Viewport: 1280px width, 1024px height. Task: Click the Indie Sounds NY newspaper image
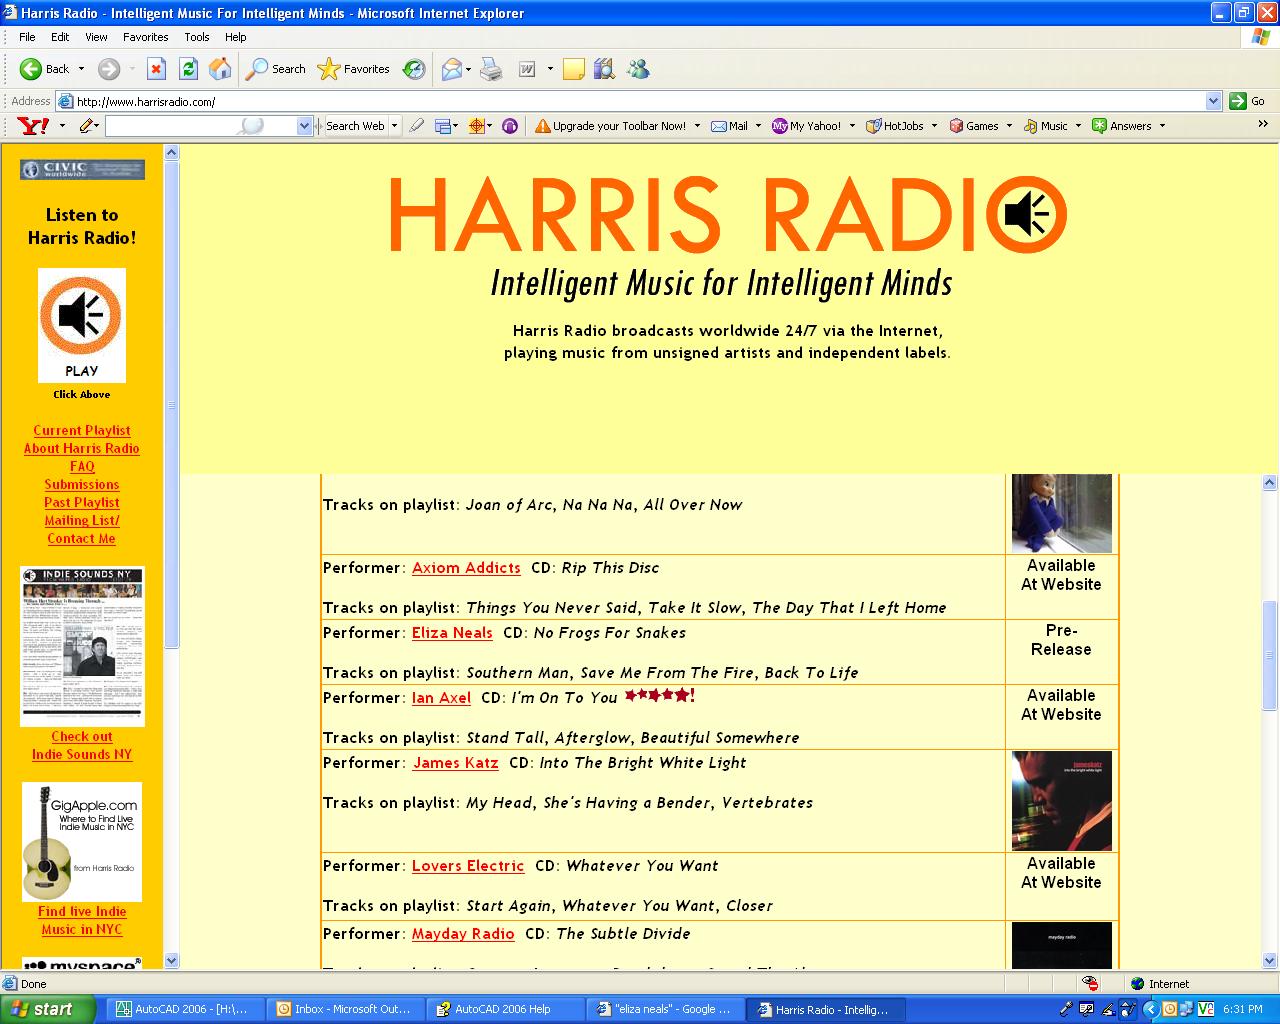pyautogui.click(x=82, y=646)
